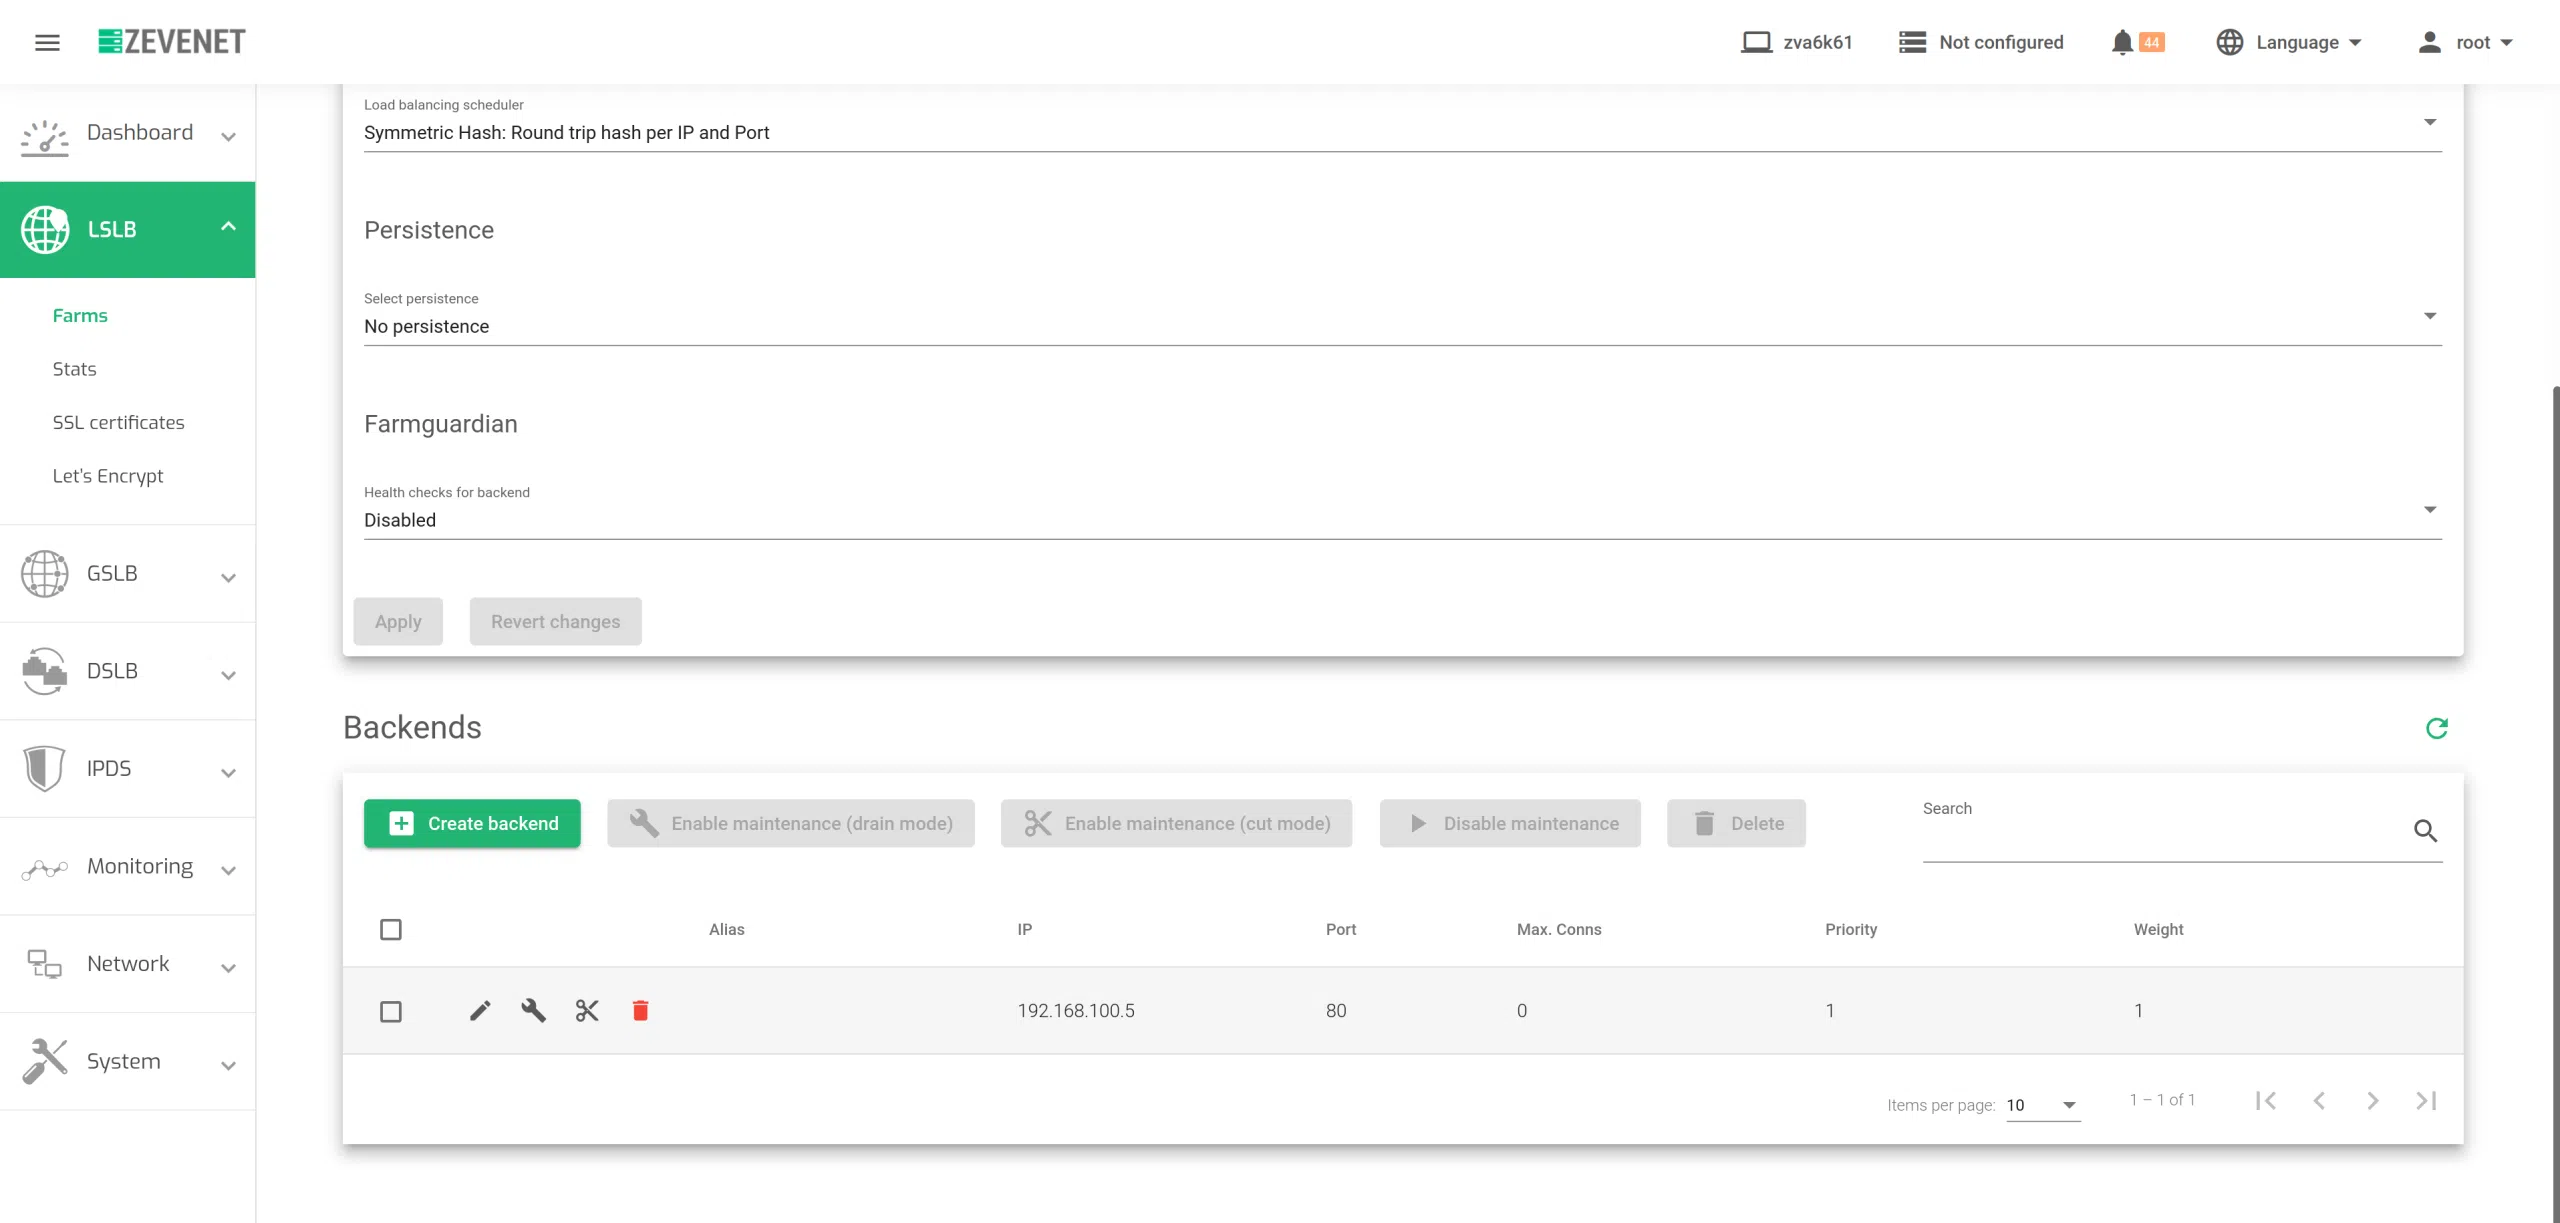Click the pencil edit icon for backend 192.168.100.5

[480, 1011]
